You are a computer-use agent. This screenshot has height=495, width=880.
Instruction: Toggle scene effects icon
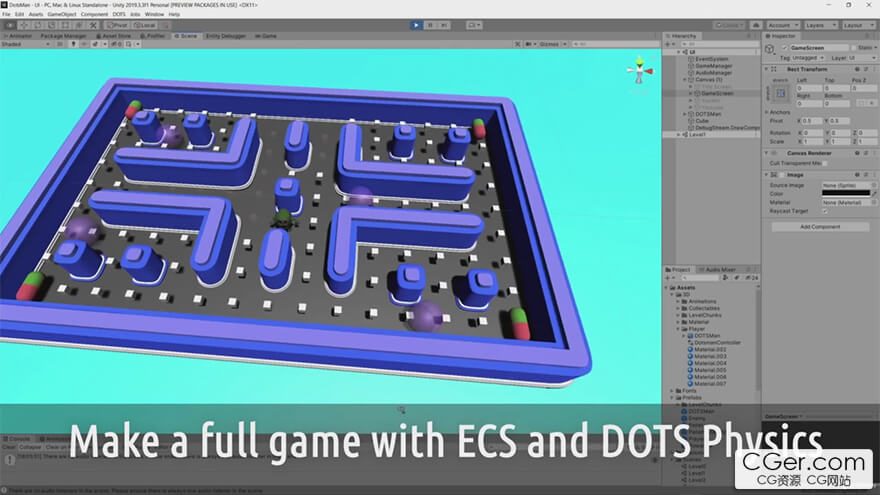(95, 44)
